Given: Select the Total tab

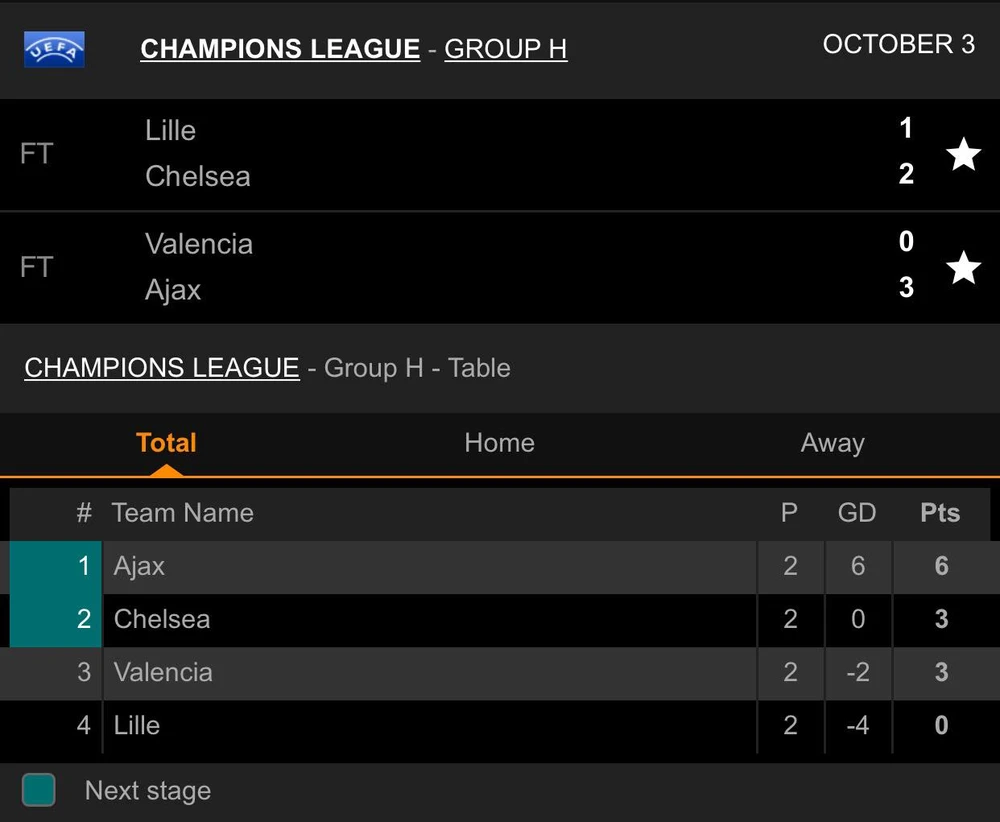Looking at the screenshot, I should [x=166, y=443].
